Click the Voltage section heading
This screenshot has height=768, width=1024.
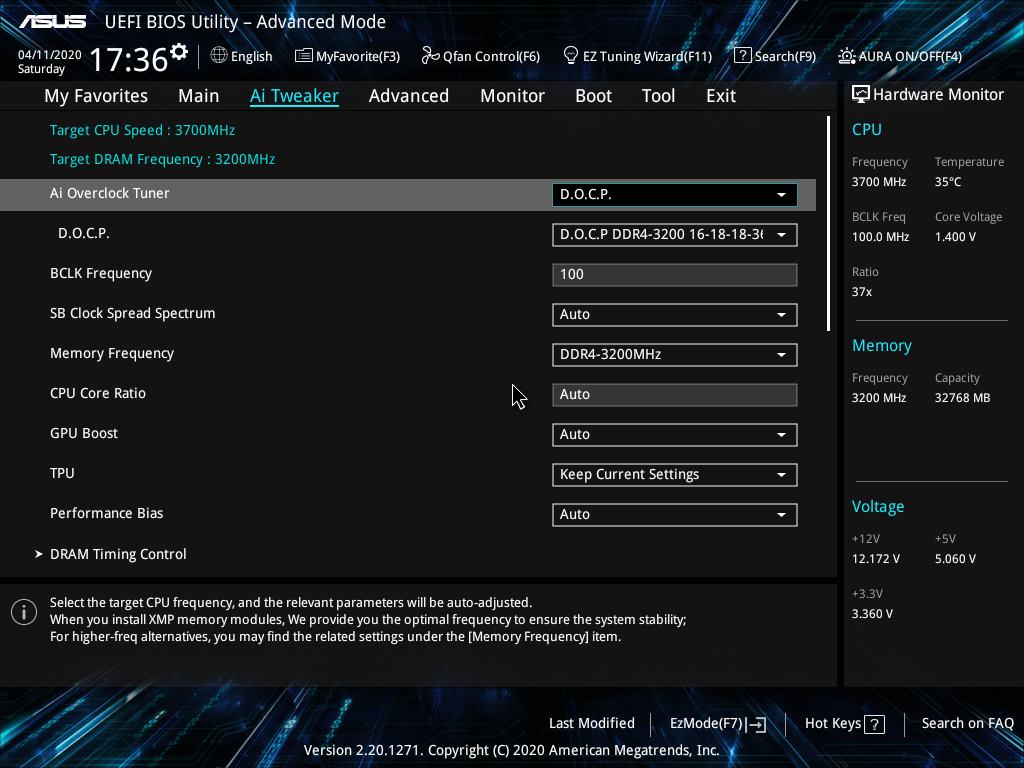[878, 507]
